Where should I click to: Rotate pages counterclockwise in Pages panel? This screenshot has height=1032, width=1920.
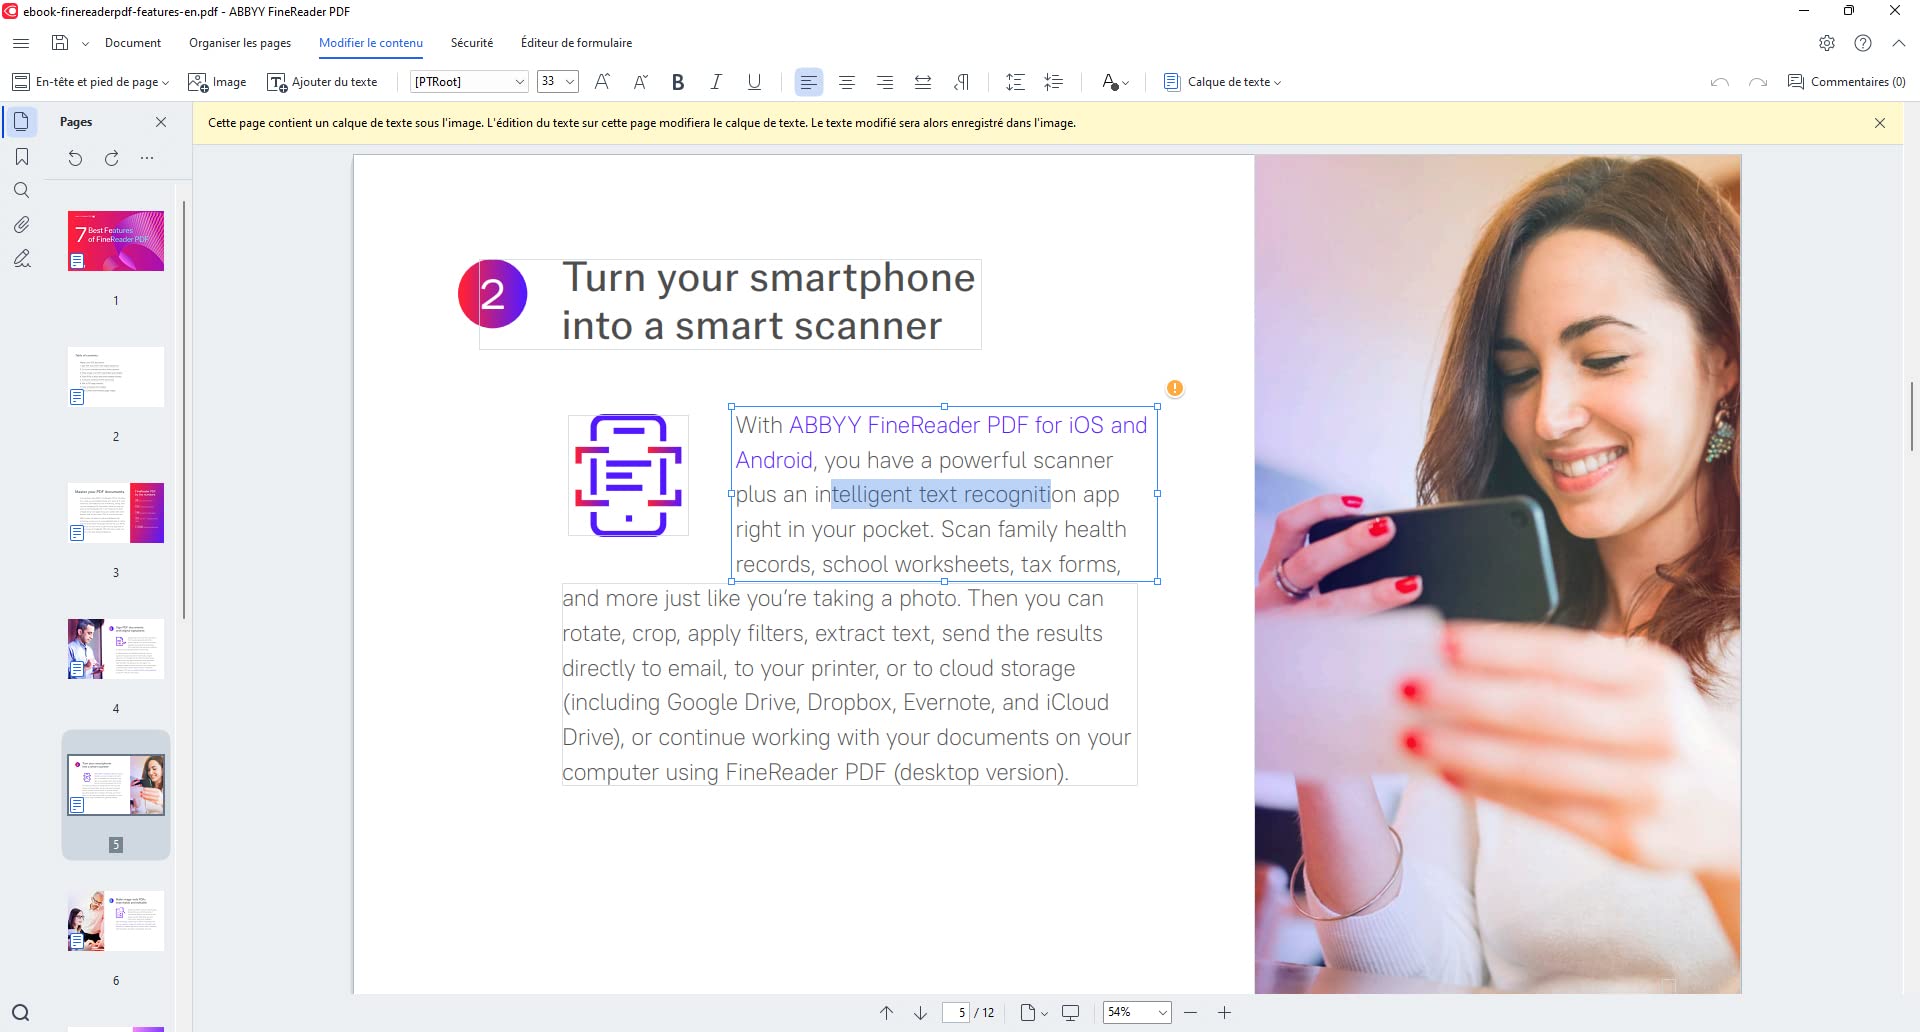75,158
